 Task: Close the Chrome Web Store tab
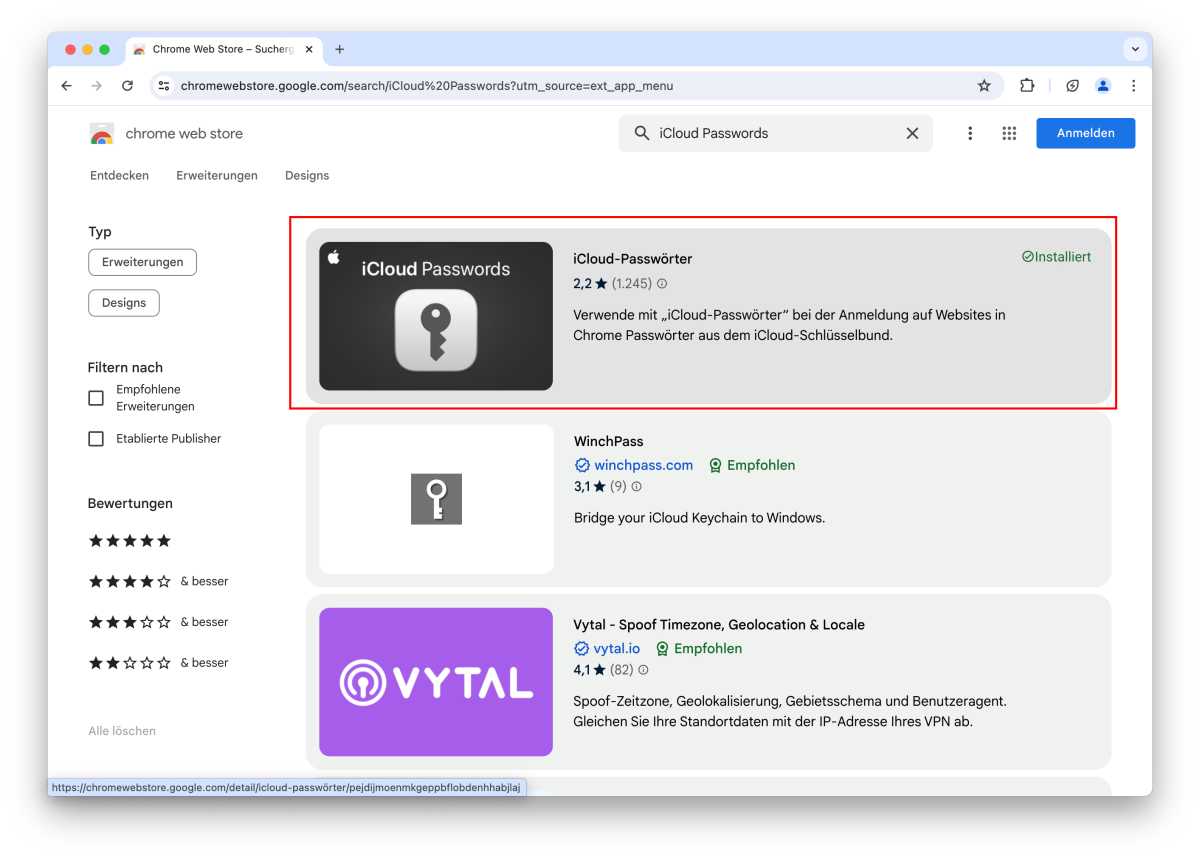(309, 49)
